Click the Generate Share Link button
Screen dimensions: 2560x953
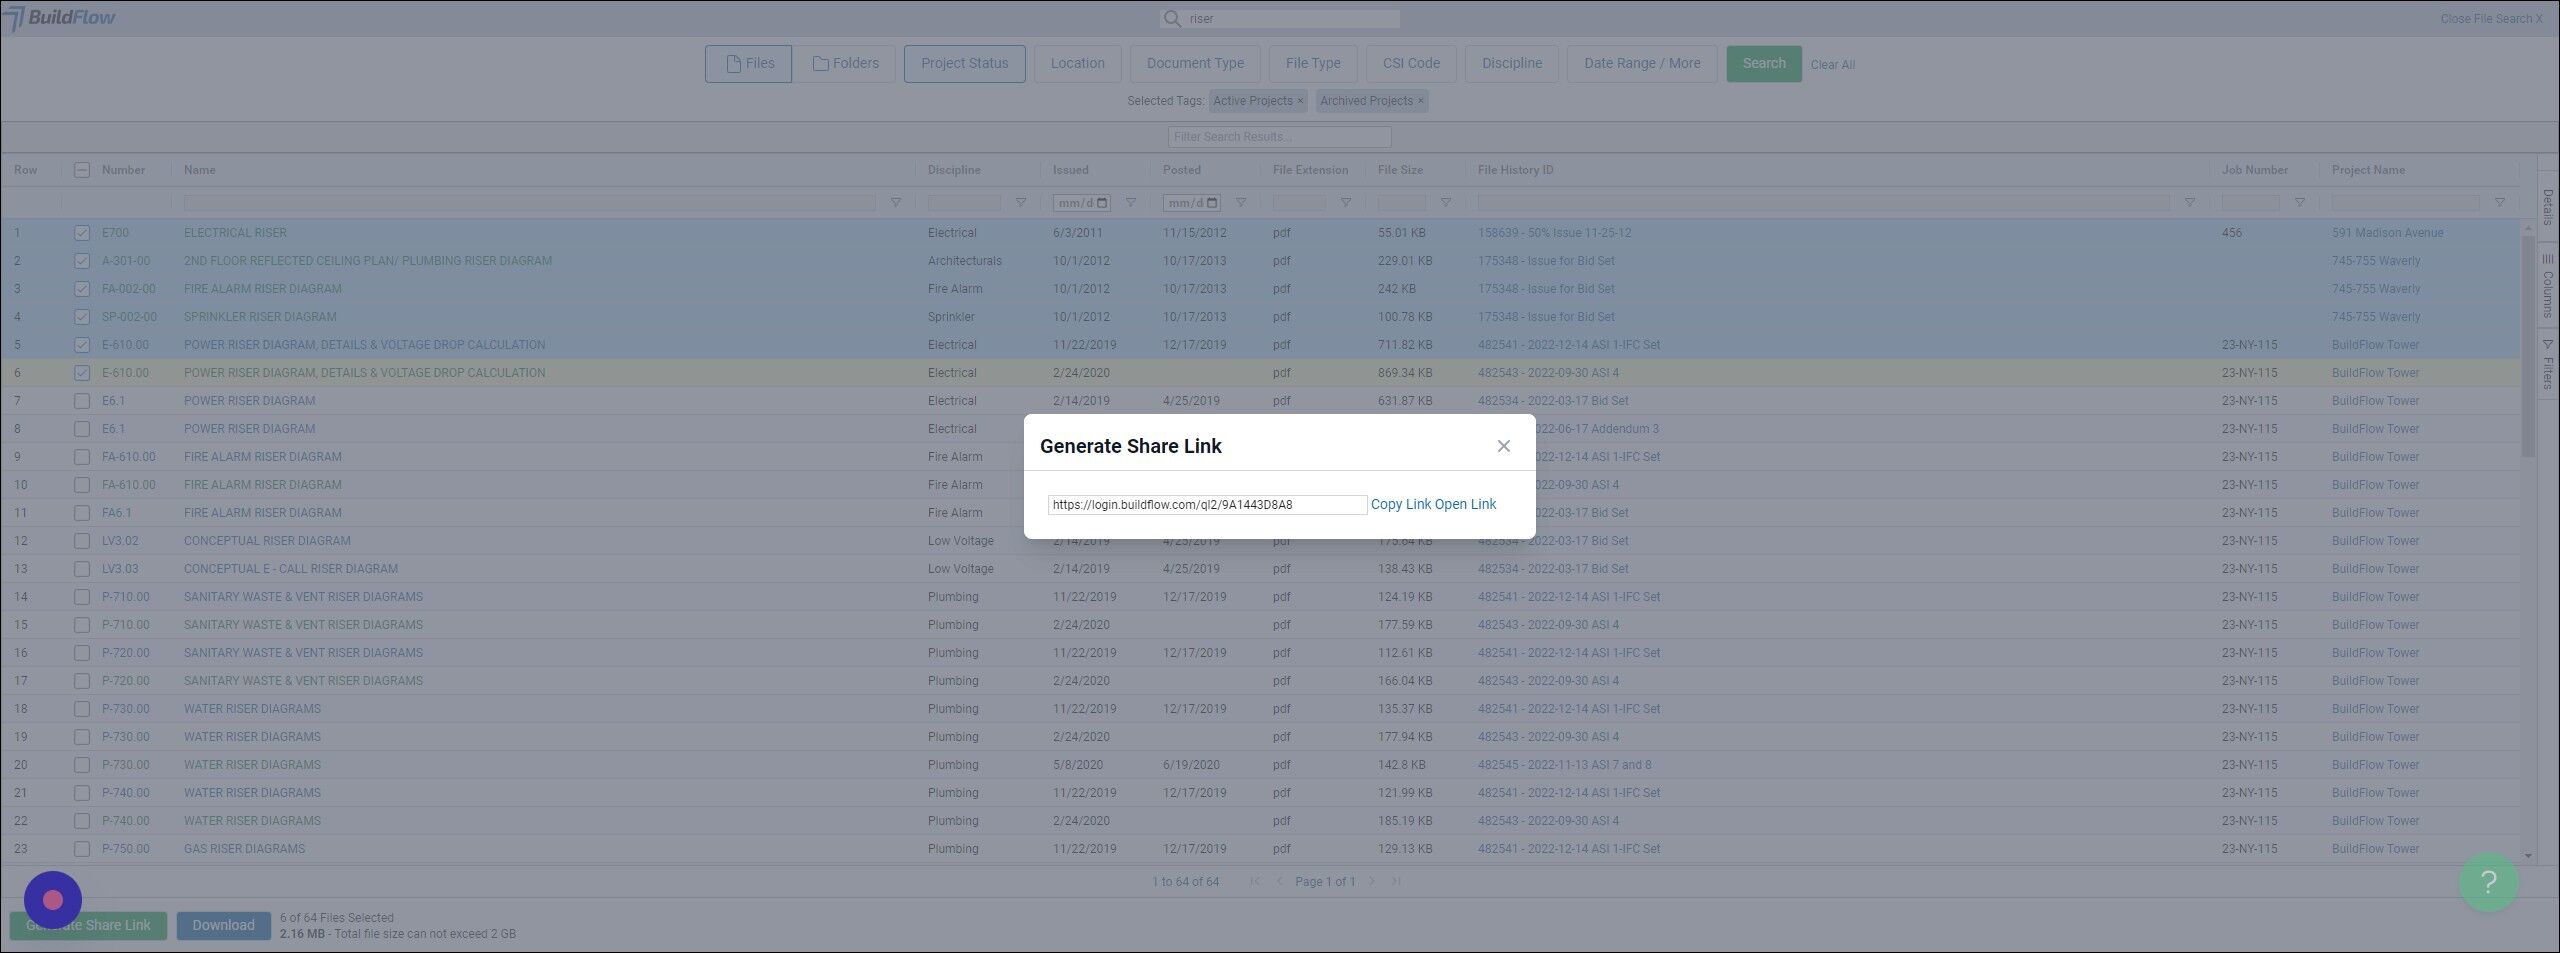(88, 926)
